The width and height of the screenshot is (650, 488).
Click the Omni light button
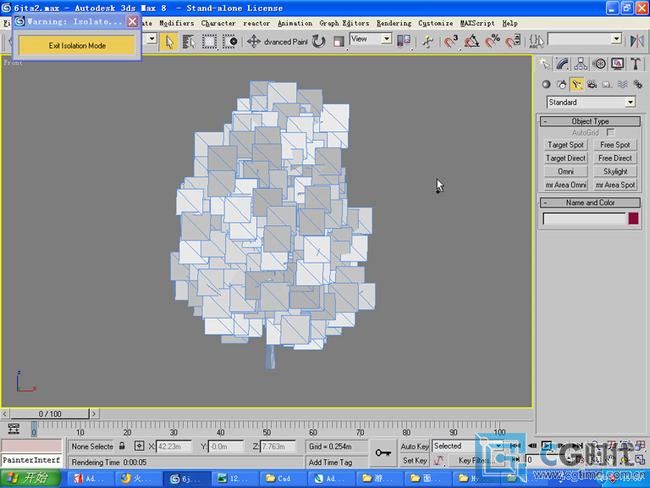[565, 171]
